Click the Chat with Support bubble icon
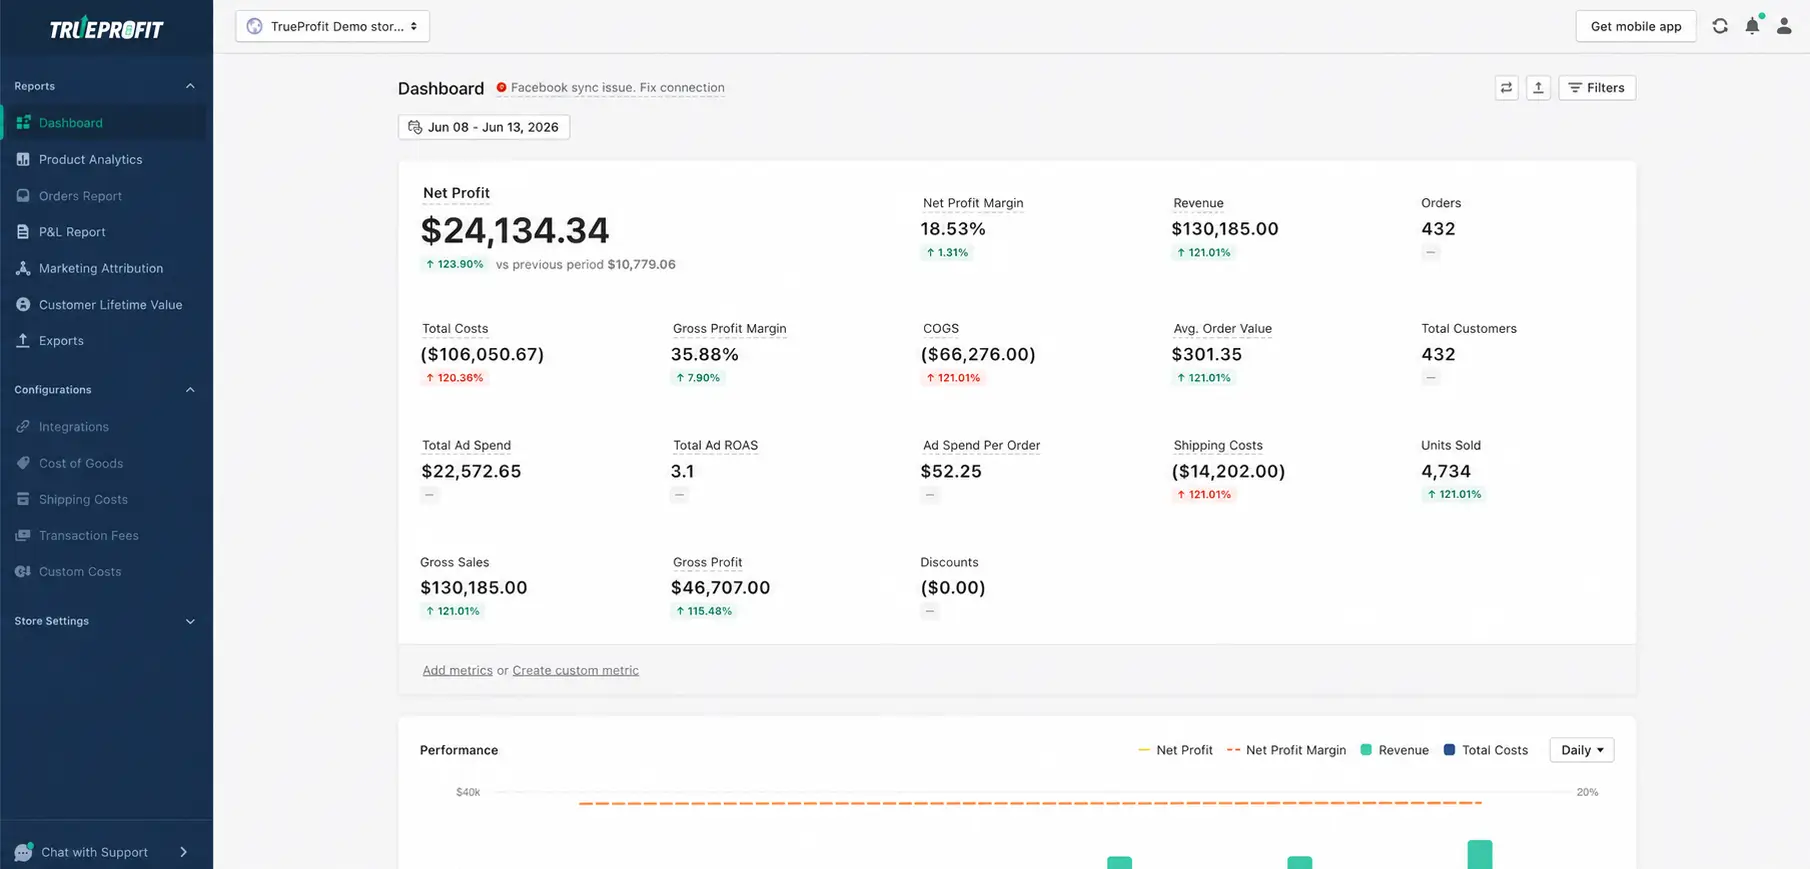 pos(23,852)
